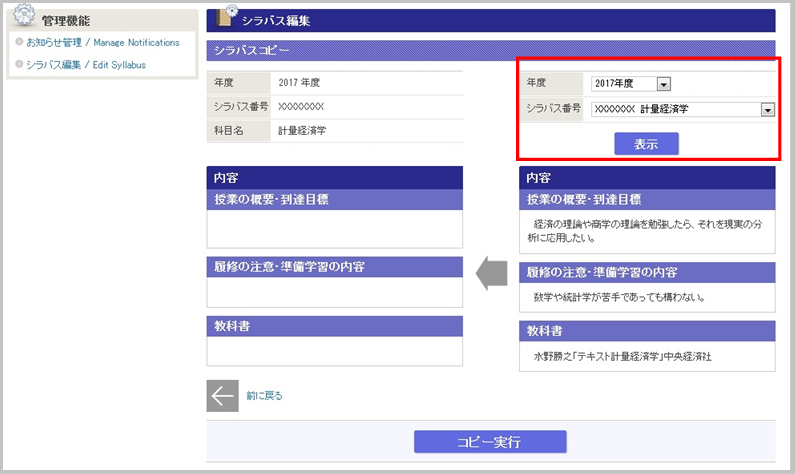Click the シラバス編集 book icon

(227, 16)
